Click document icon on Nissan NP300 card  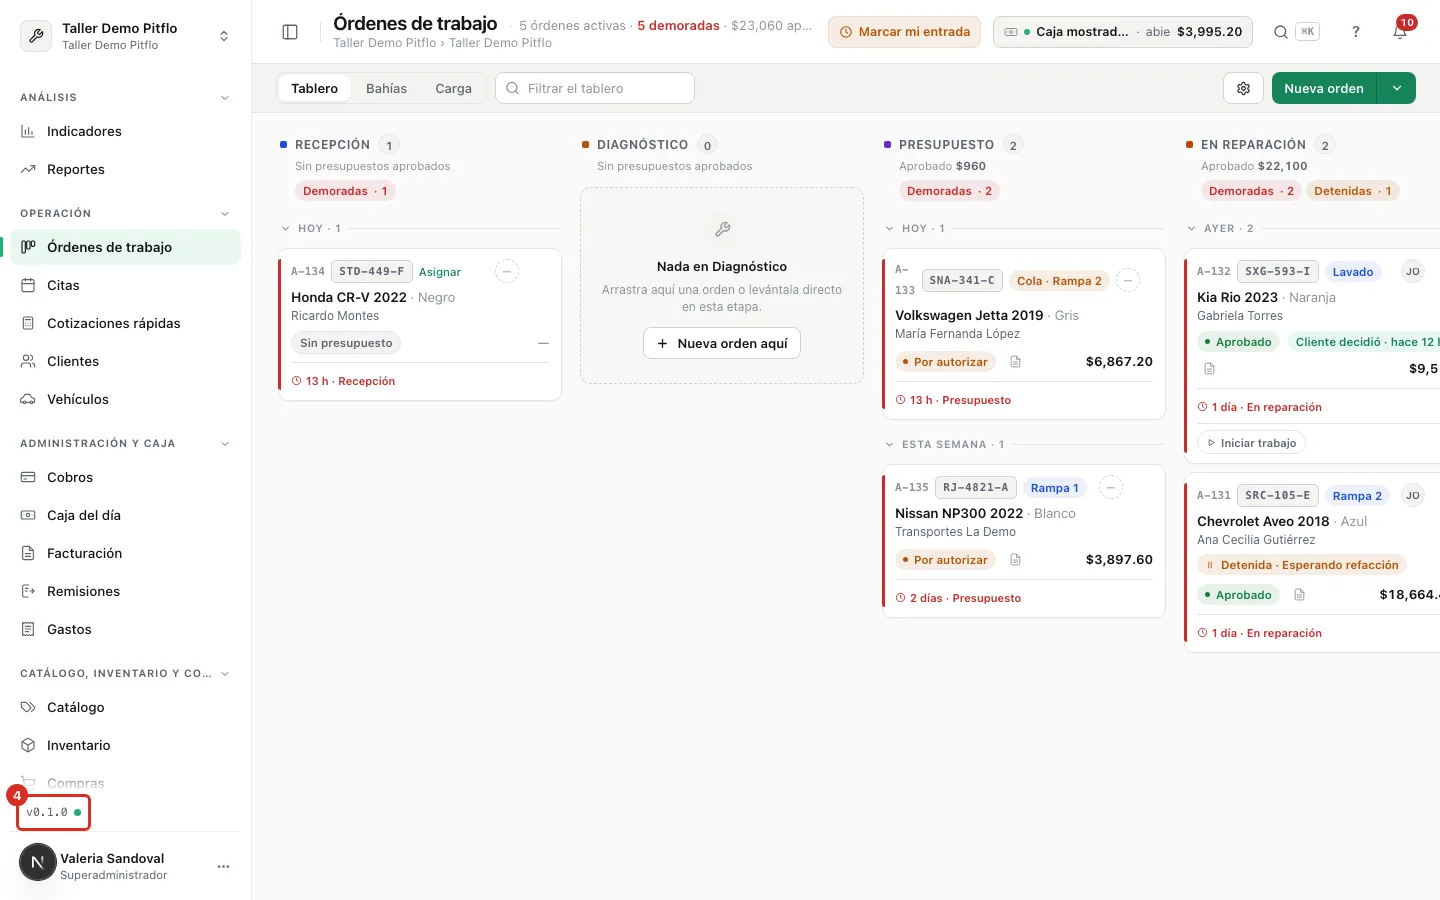(1015, 560)
